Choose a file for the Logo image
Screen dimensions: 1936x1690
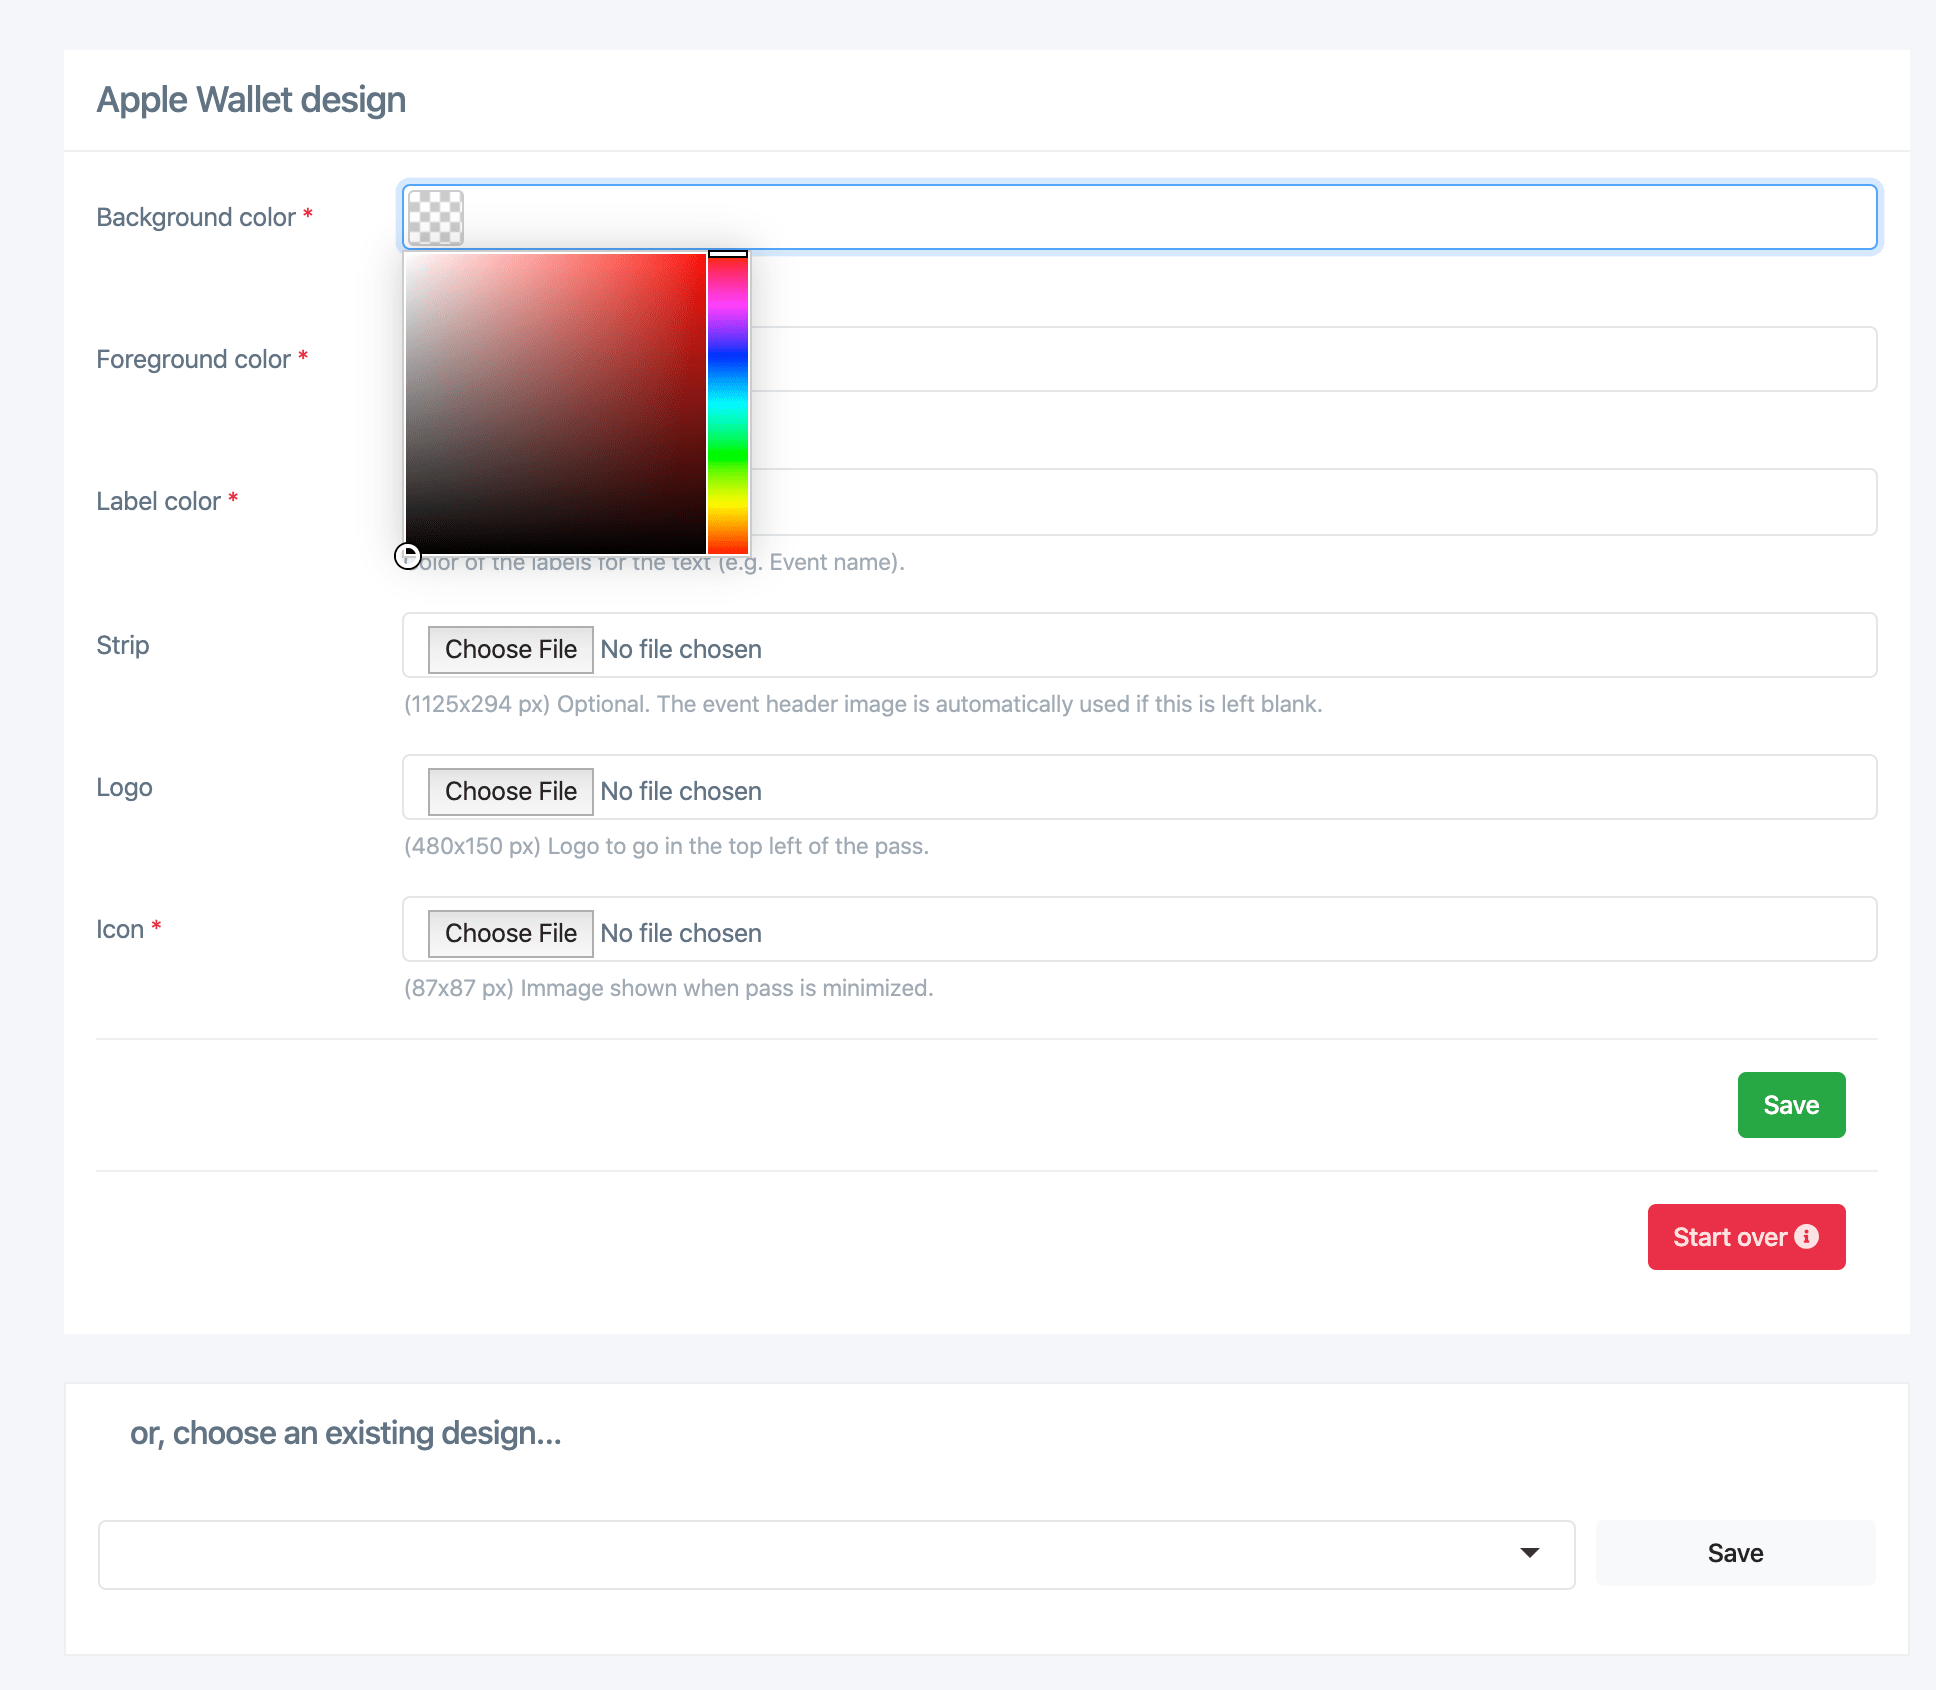(511, 791)
